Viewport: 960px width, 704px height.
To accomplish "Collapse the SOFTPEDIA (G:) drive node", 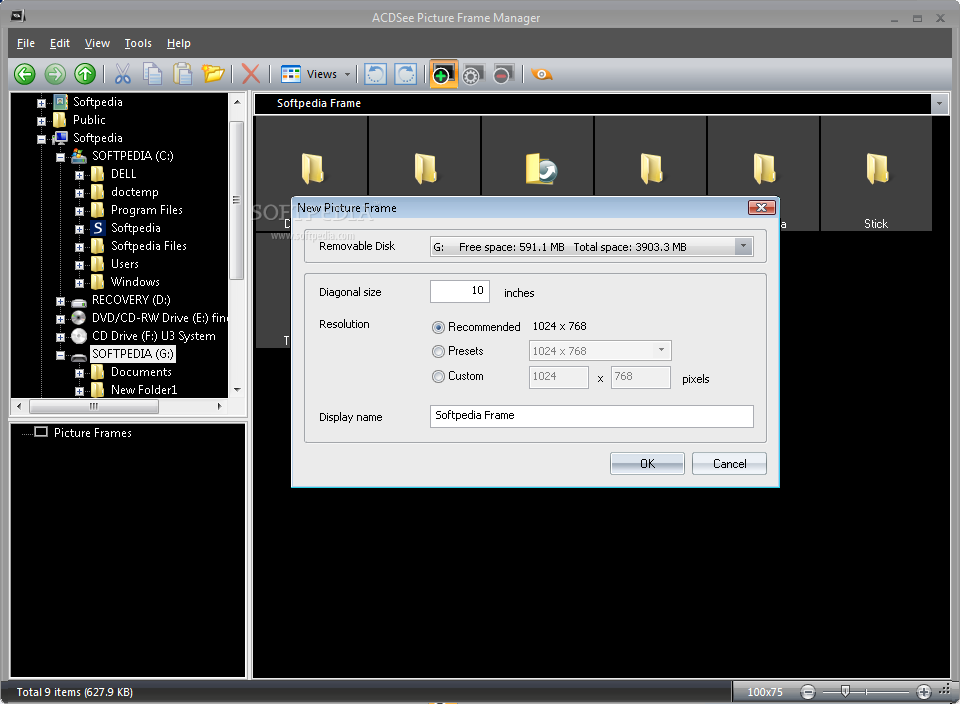I will click(60, 355).
